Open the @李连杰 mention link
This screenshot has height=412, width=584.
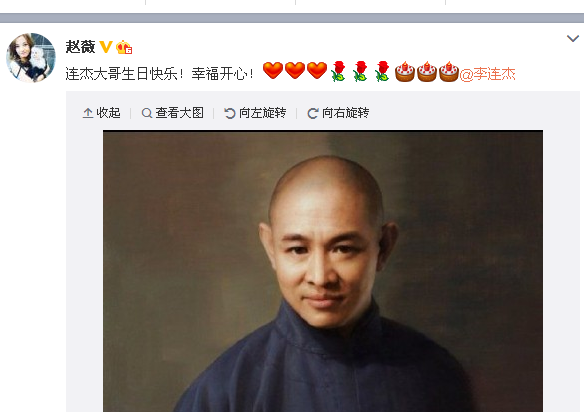tap(488, 74)
